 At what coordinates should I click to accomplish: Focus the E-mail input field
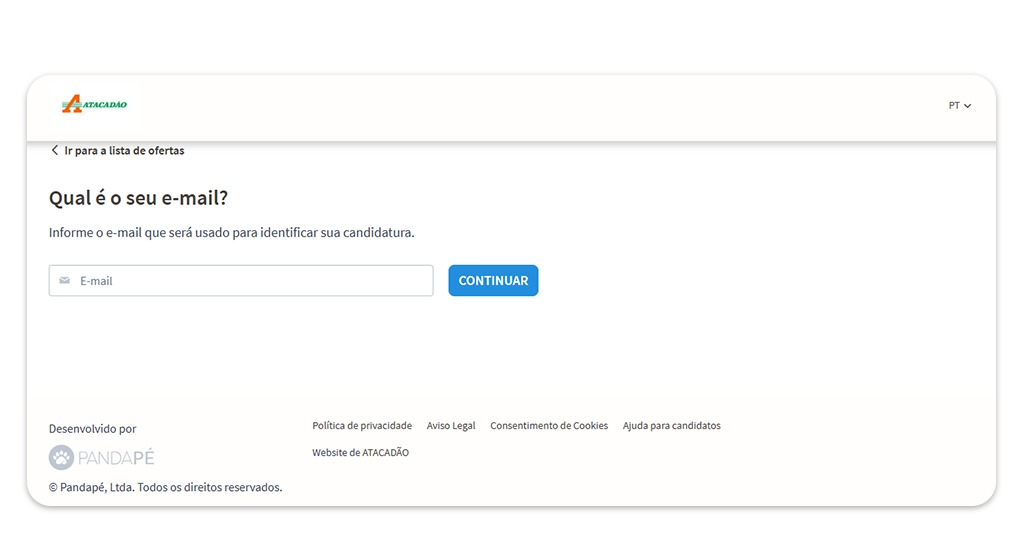(x=241, y=281)
